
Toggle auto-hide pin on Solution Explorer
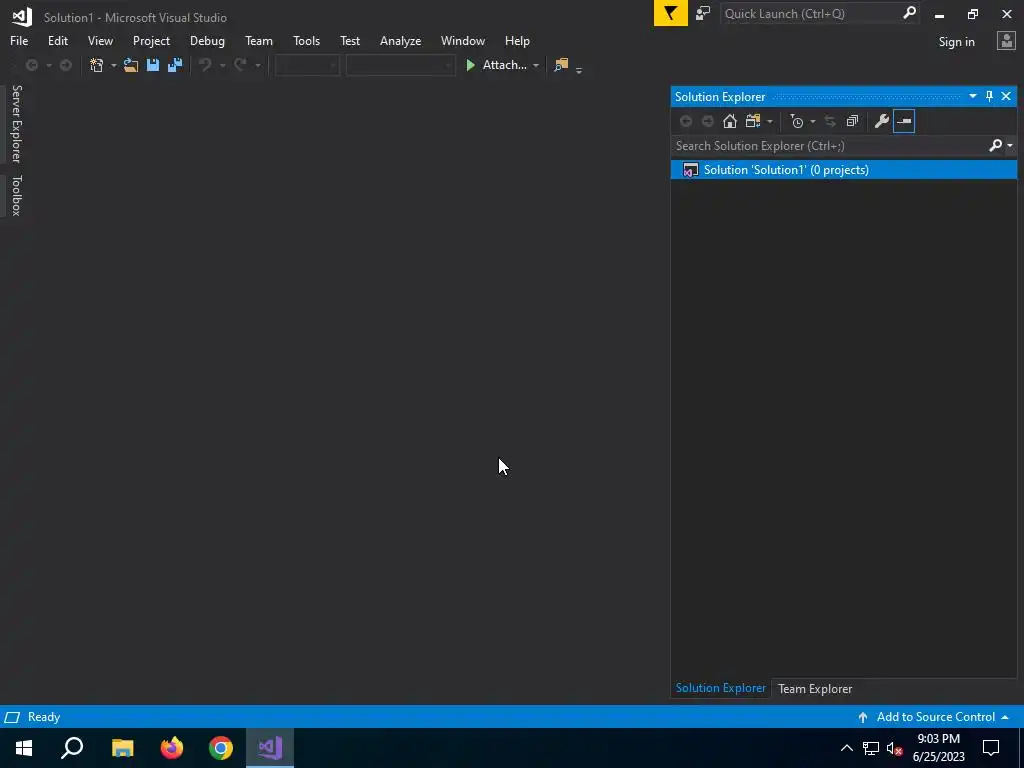(x=989, y=97)
